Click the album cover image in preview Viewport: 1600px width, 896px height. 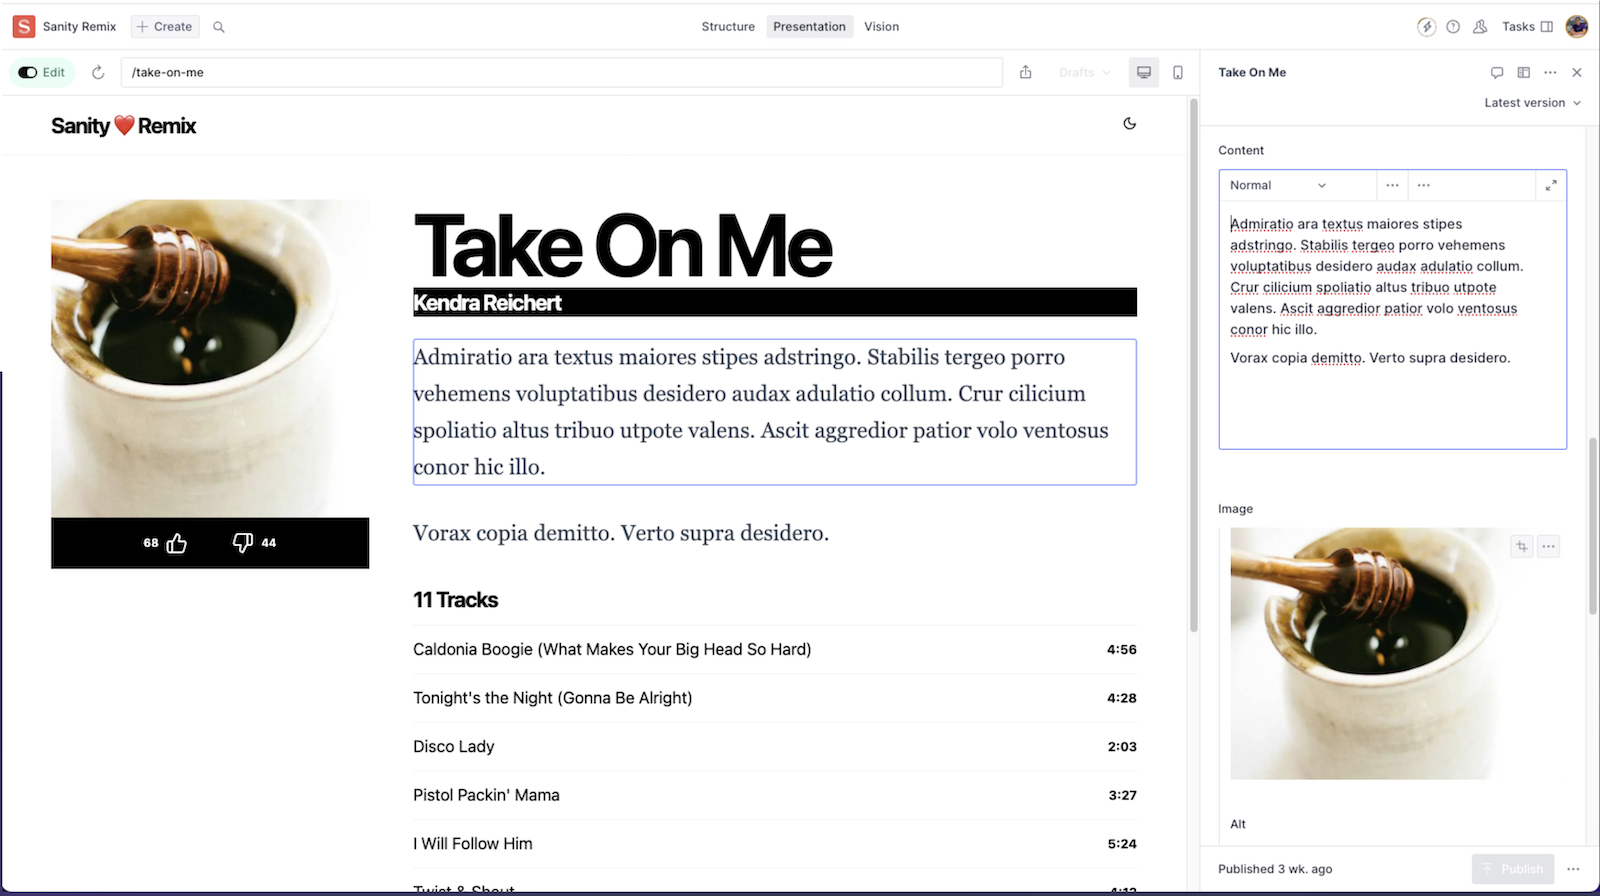click(x=210, y=358)
